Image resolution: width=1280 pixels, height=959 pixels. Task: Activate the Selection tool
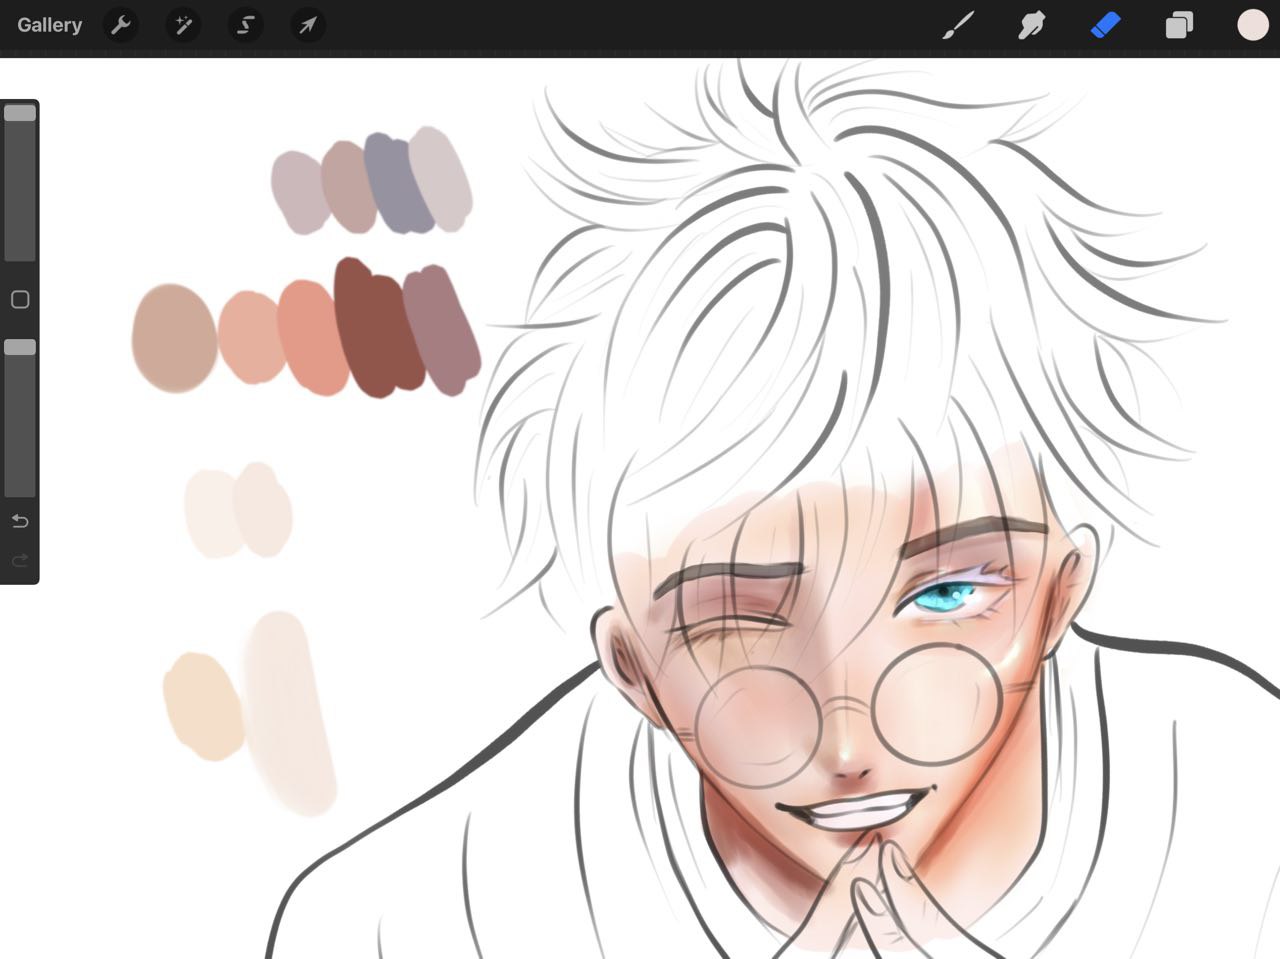click(245, 25)
